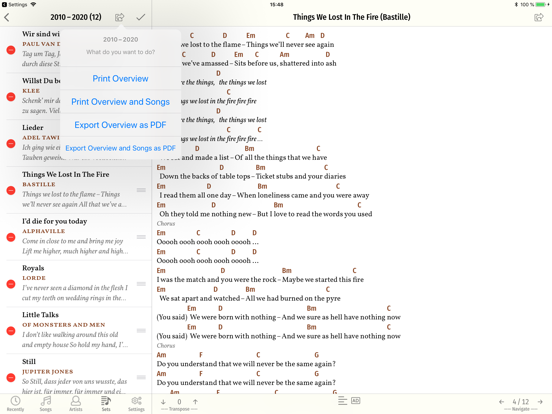The height and width of the screenshot is (414, 552).
Task: Share the current song via top-right icon
Action: [539, 17]
